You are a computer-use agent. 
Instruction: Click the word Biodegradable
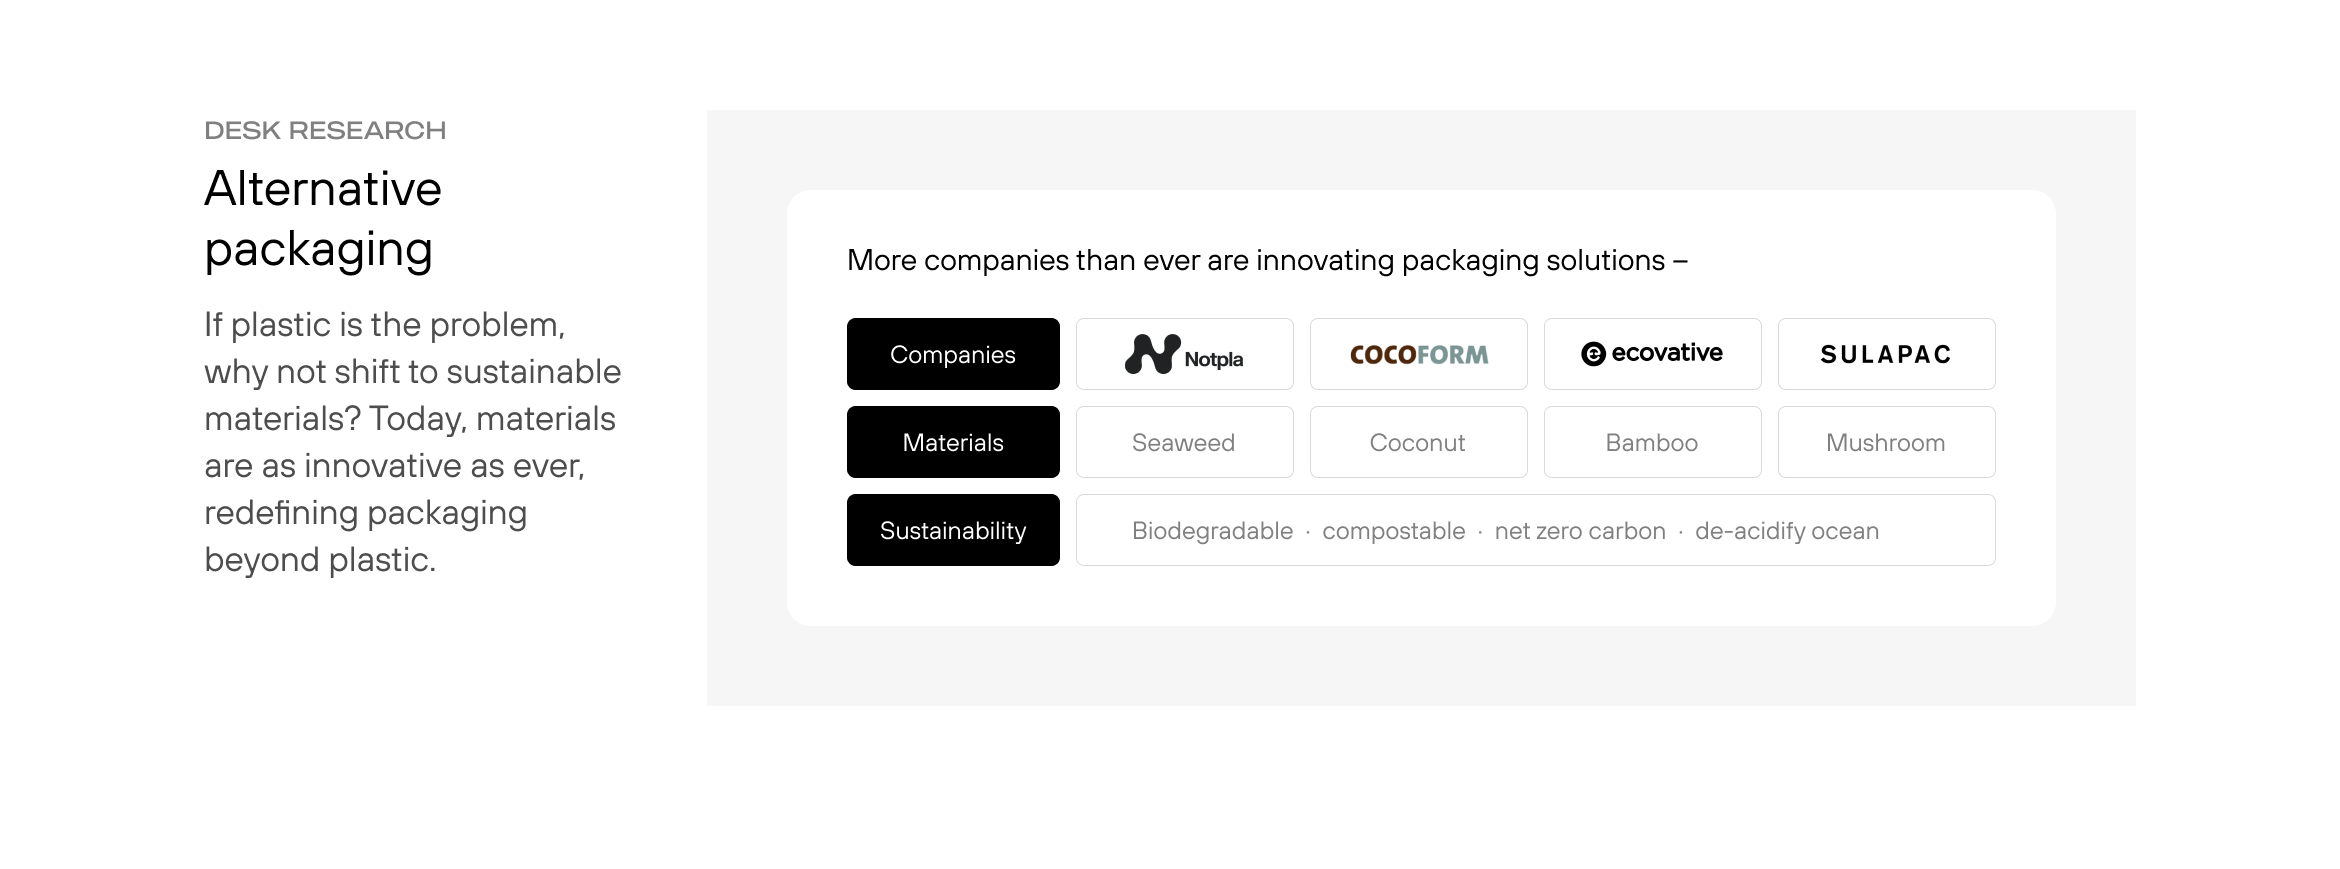(x=1212, y=531)
